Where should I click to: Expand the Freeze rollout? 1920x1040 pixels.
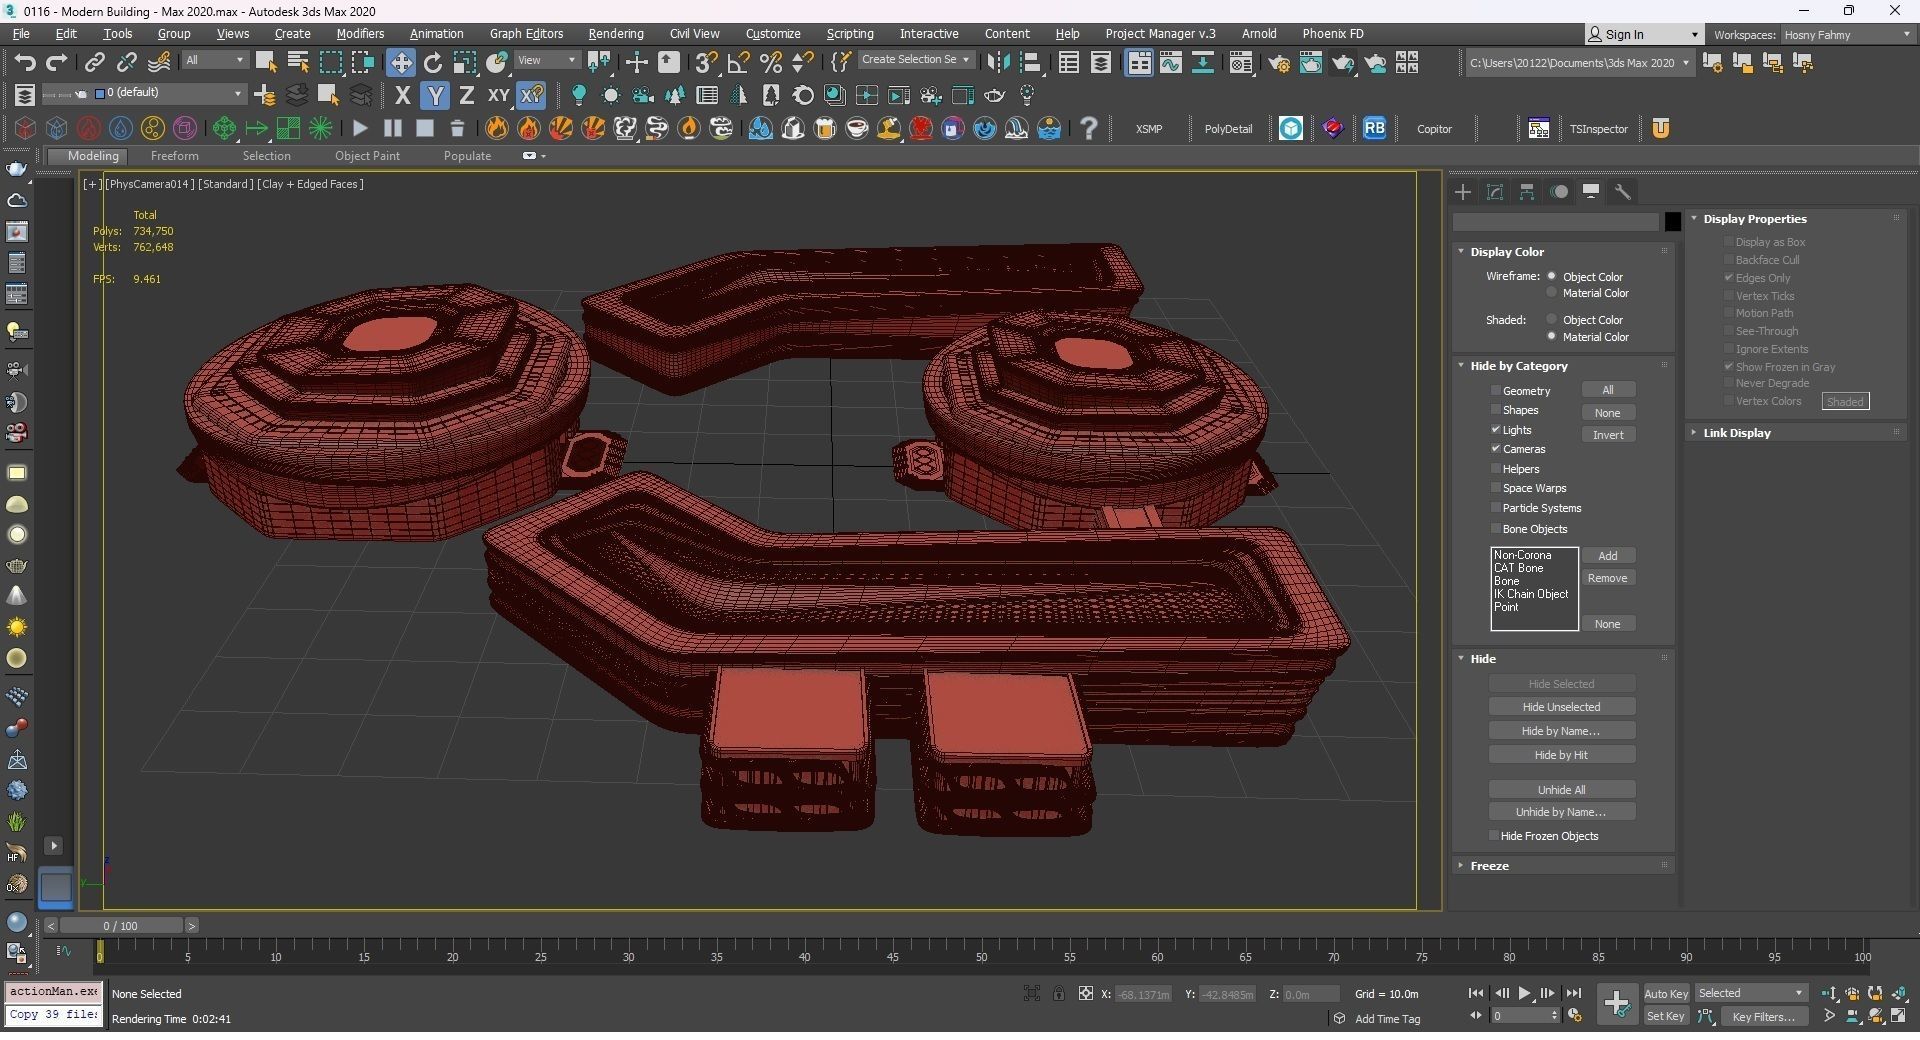point(1560,866)
